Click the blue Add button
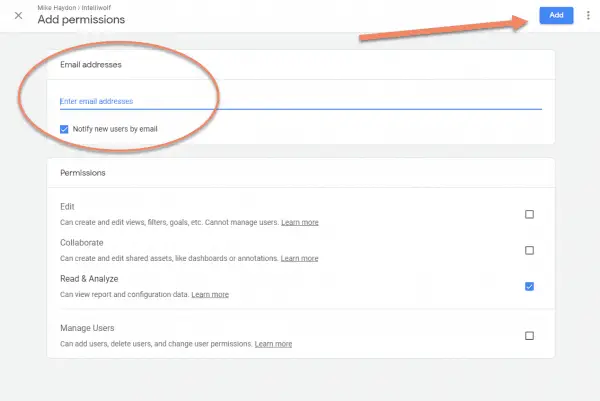Screen dimensions: 600x401 (x=556, y=15)
